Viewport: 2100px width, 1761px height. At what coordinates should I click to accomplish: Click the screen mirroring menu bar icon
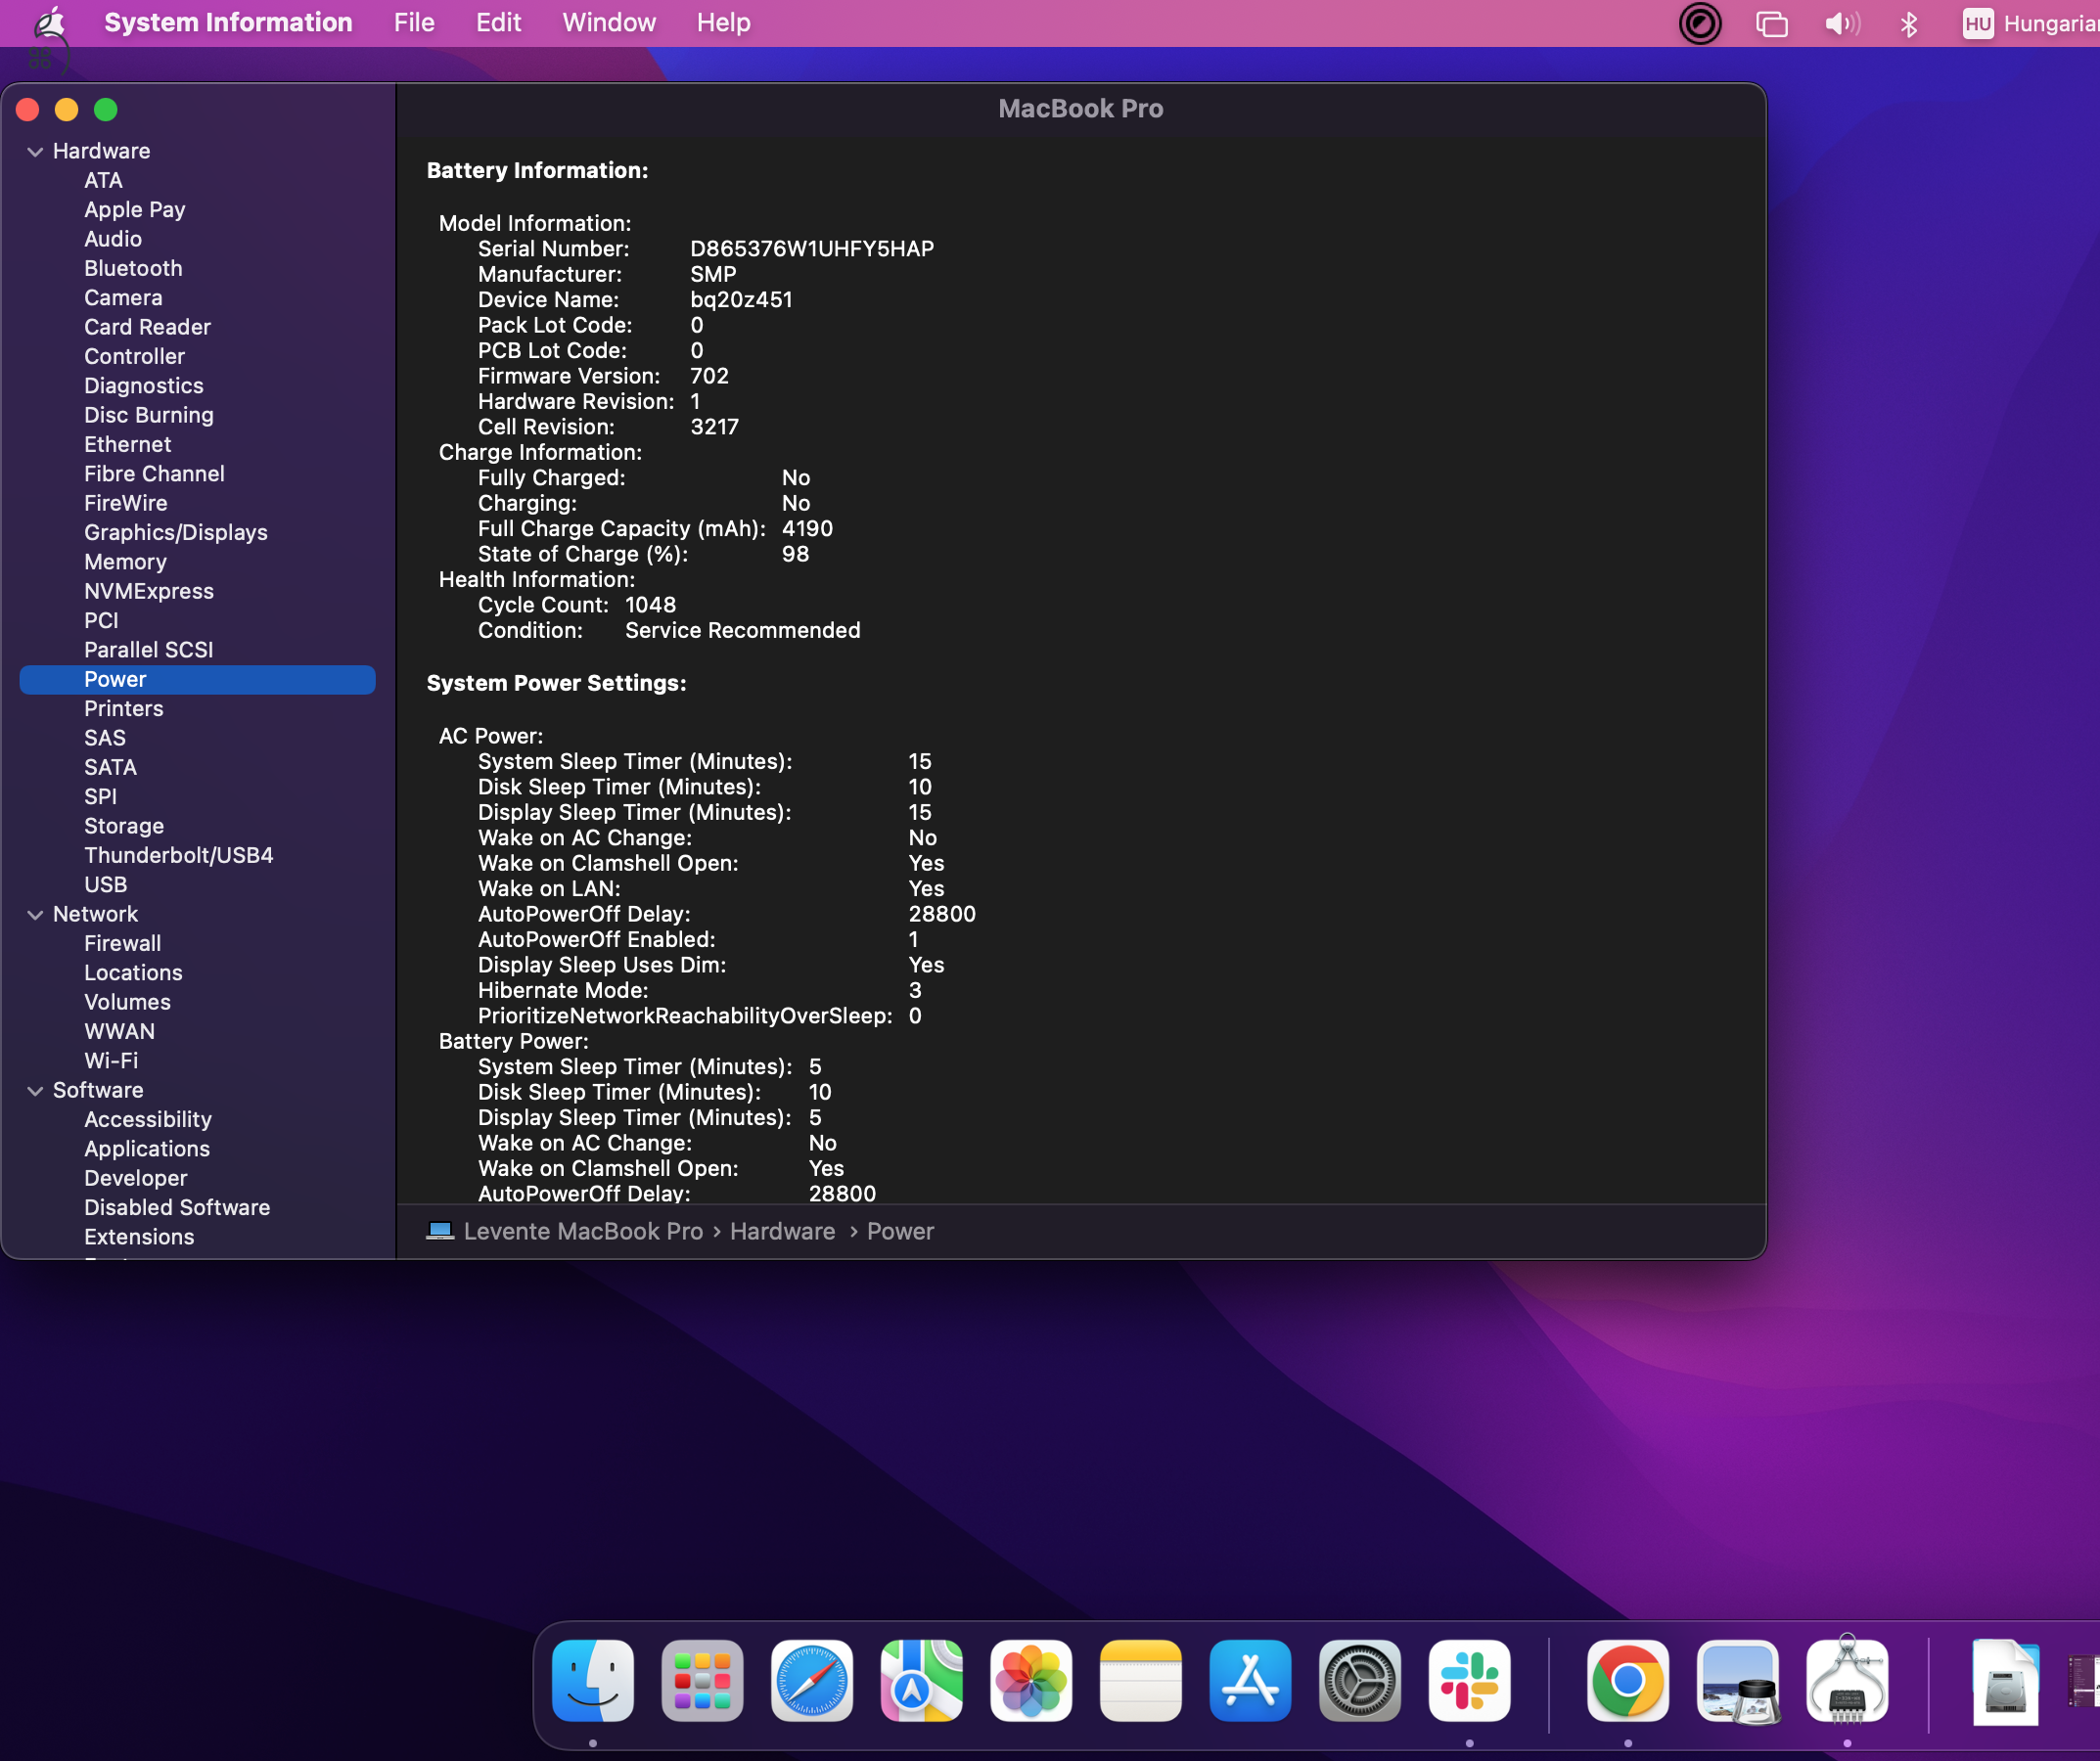click(x=1772, y=23)
